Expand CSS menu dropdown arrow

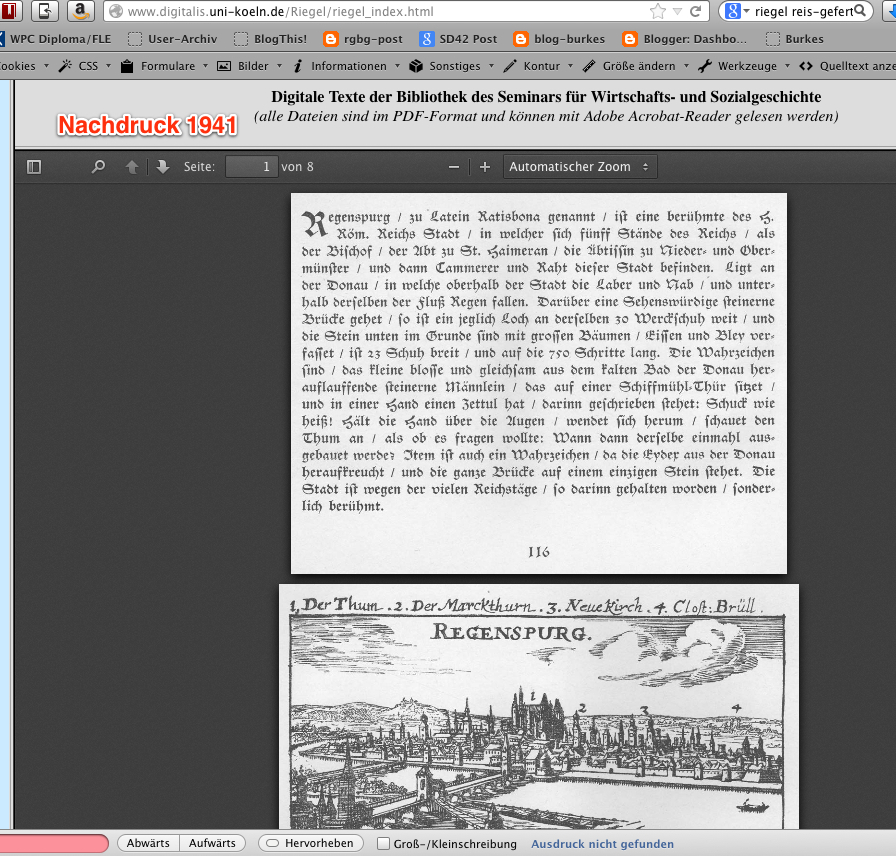point(108,66)
